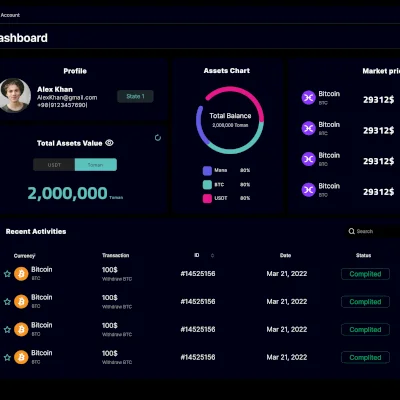This screenshot has width=400, height=400.
Task: Sort by the ID column arrow
Action: click(212, 256)
